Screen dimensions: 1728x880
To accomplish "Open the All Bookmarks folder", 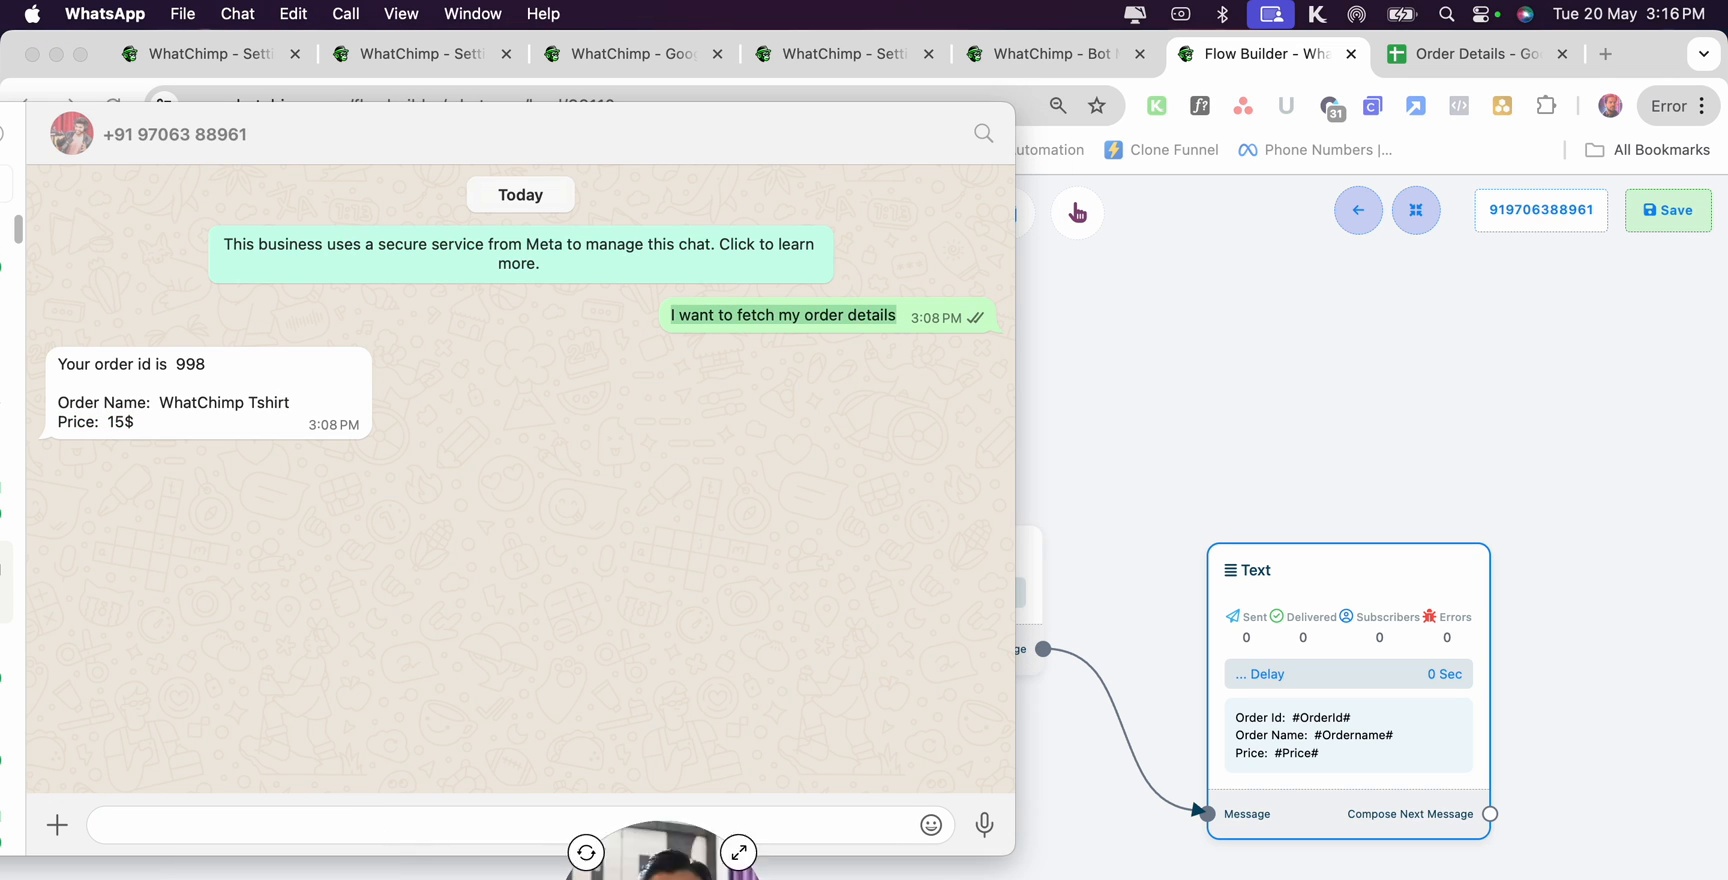I will coord(1648,150).
